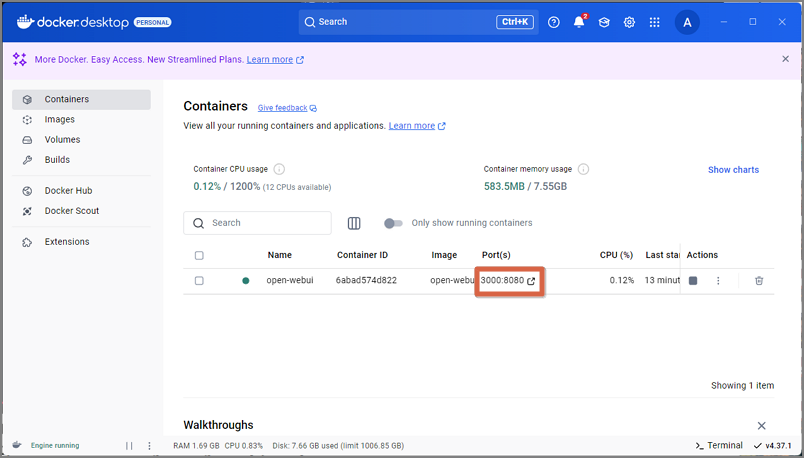Image resolution: width=804 pixels, height=458 pixels.
Task: Click container ID 6abad574d822
Action: click(366, 281)
